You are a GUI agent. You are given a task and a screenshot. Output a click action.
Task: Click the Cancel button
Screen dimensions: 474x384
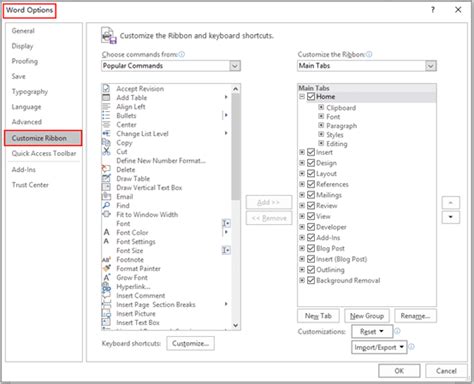[446, 371]
